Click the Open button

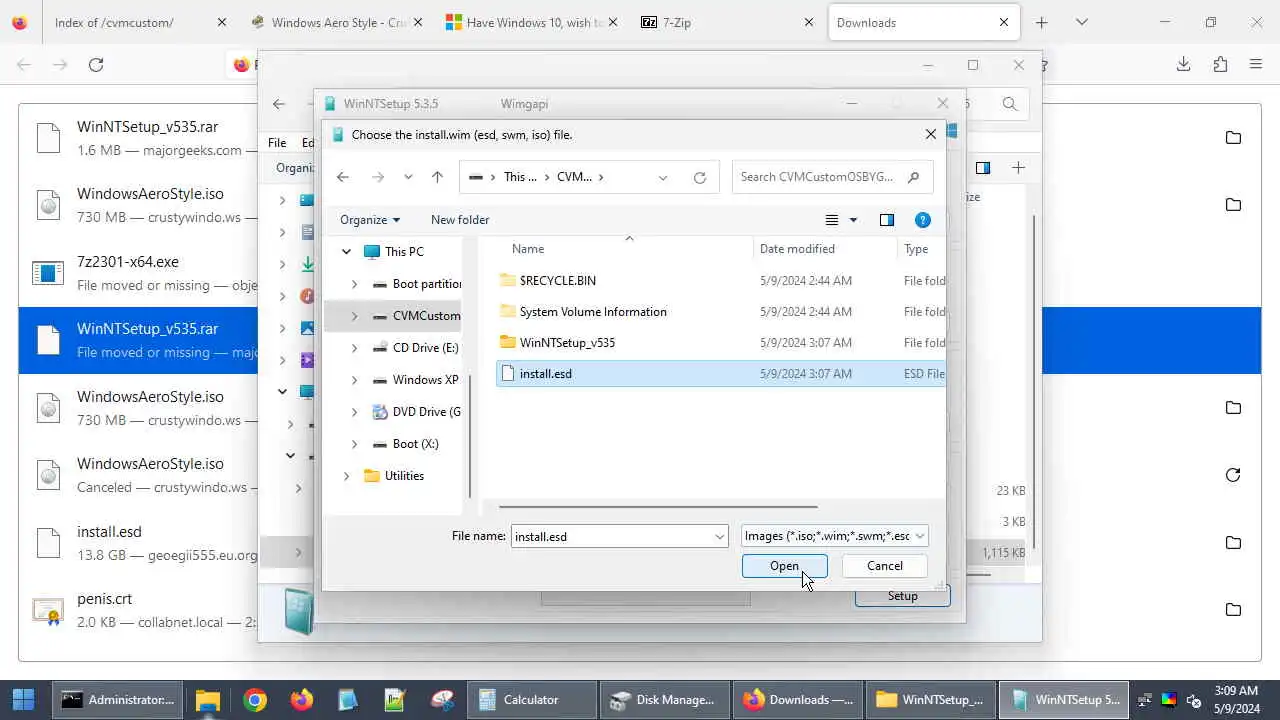785,566
